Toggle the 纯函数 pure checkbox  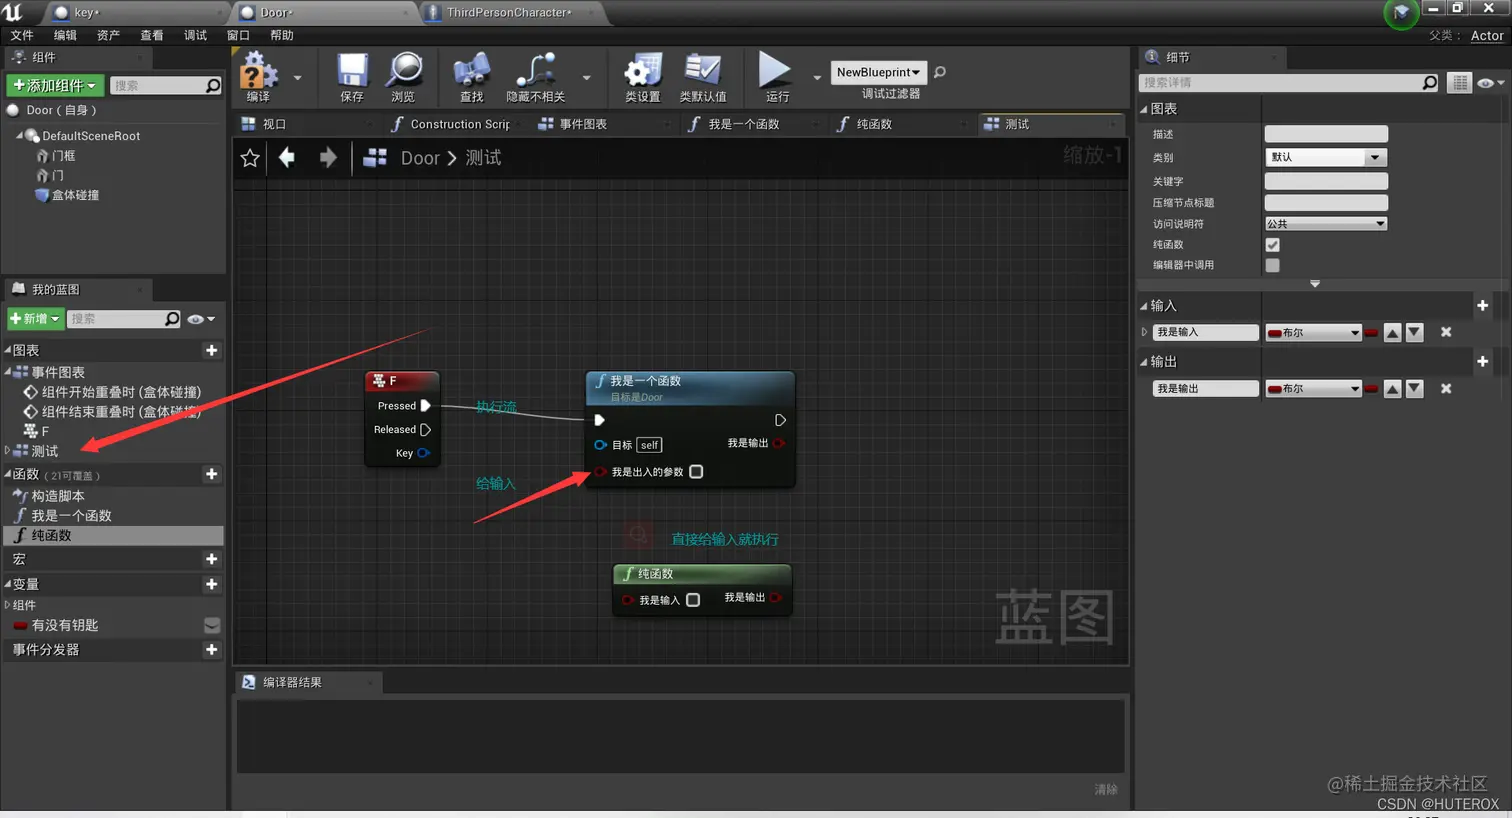point(1272,245)
